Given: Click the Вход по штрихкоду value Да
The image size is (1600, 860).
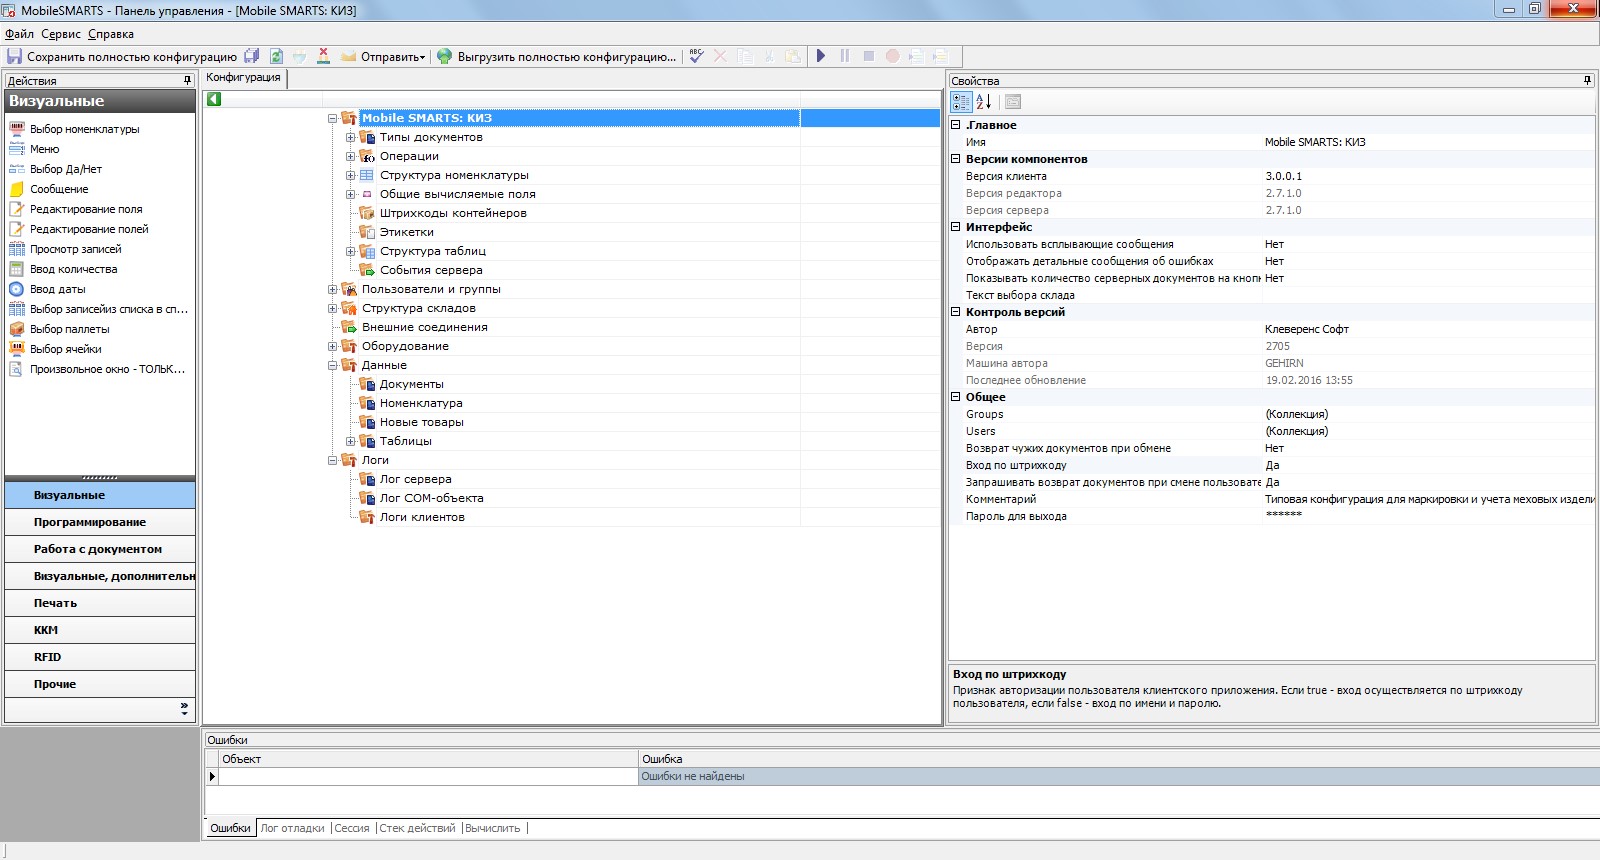Looking at the screenshot, I should pyautogui.click(x=1428, y=465).
